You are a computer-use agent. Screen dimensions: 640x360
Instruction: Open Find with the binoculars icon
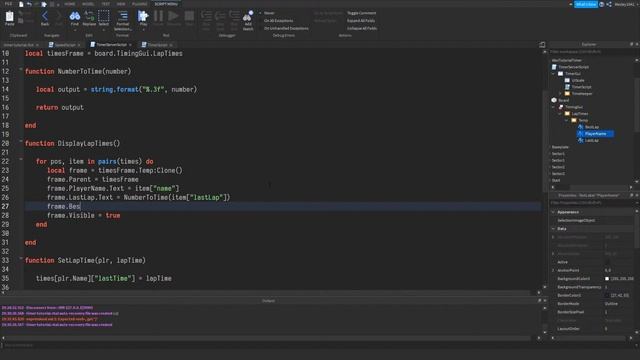click(75, 16)
